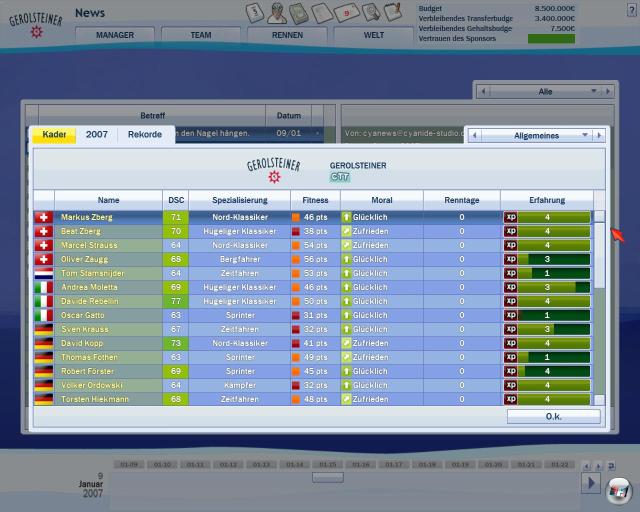Click the xp icon for Markus Zberg
Screen dimensions: 640x512
(511, 217)
